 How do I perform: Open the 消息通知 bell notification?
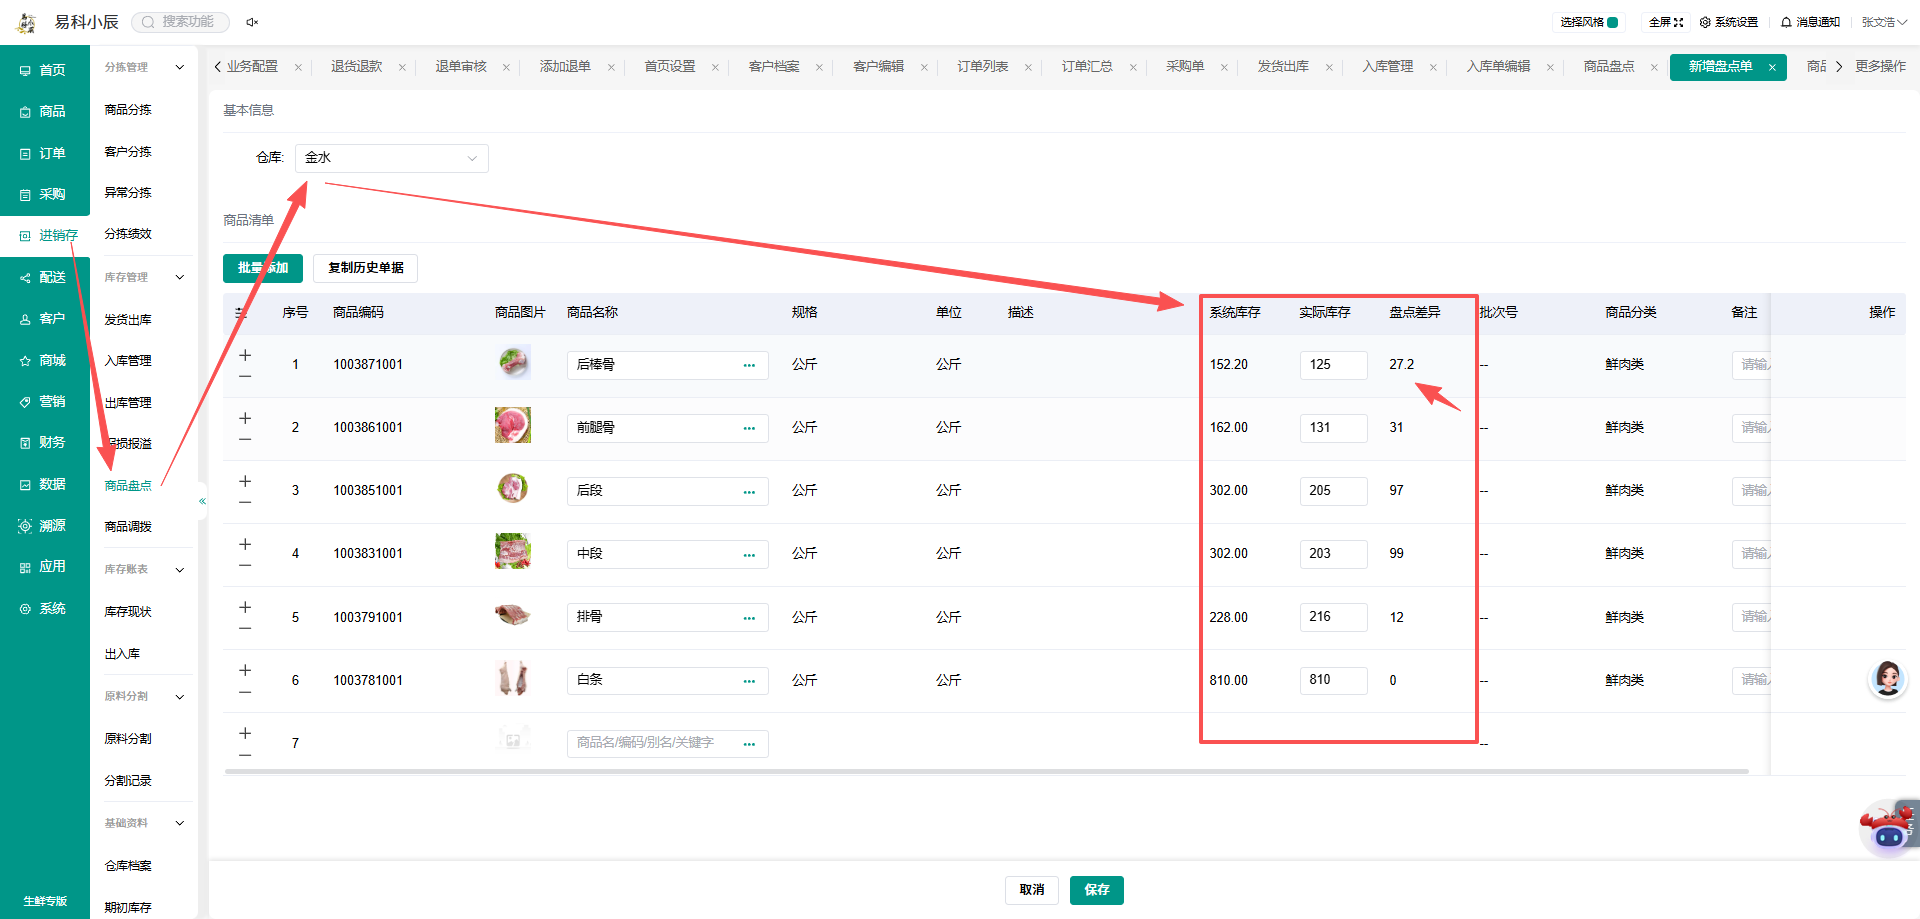coord(1810,22)
